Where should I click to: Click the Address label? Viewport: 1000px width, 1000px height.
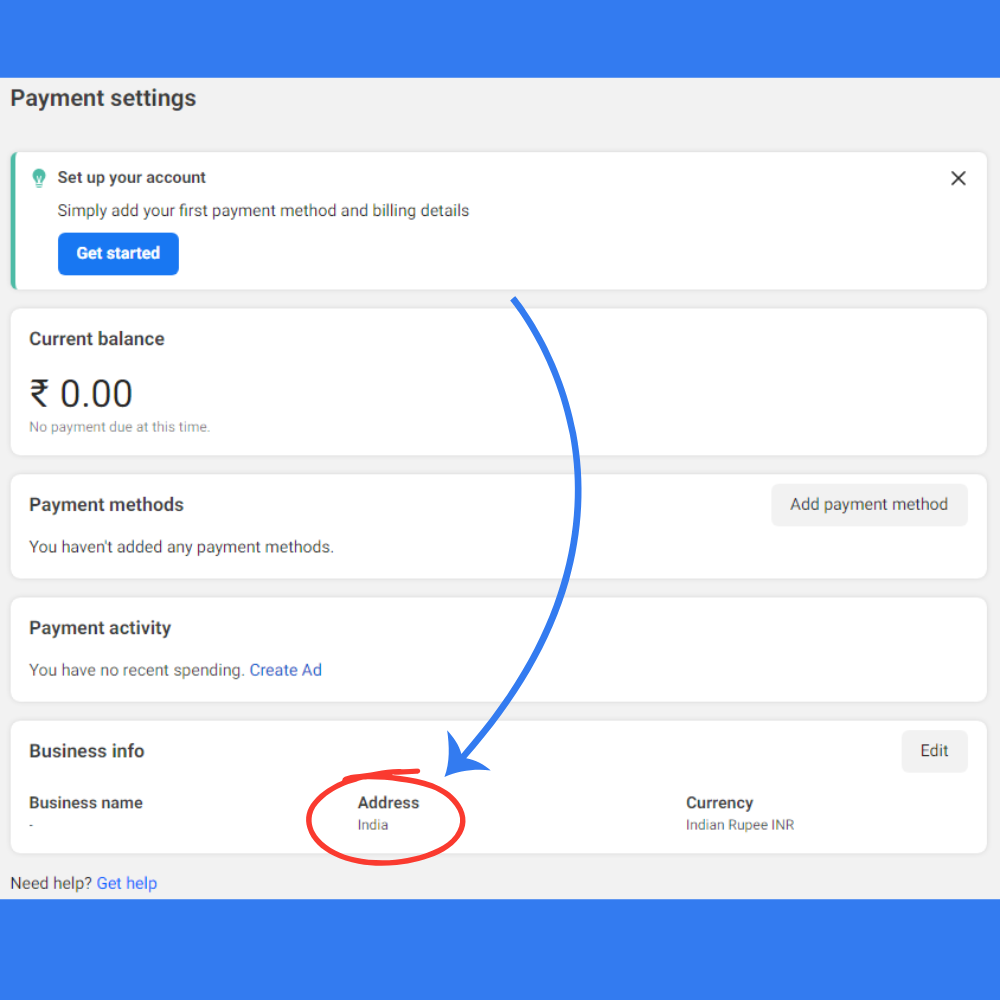(x=388, y=803)
